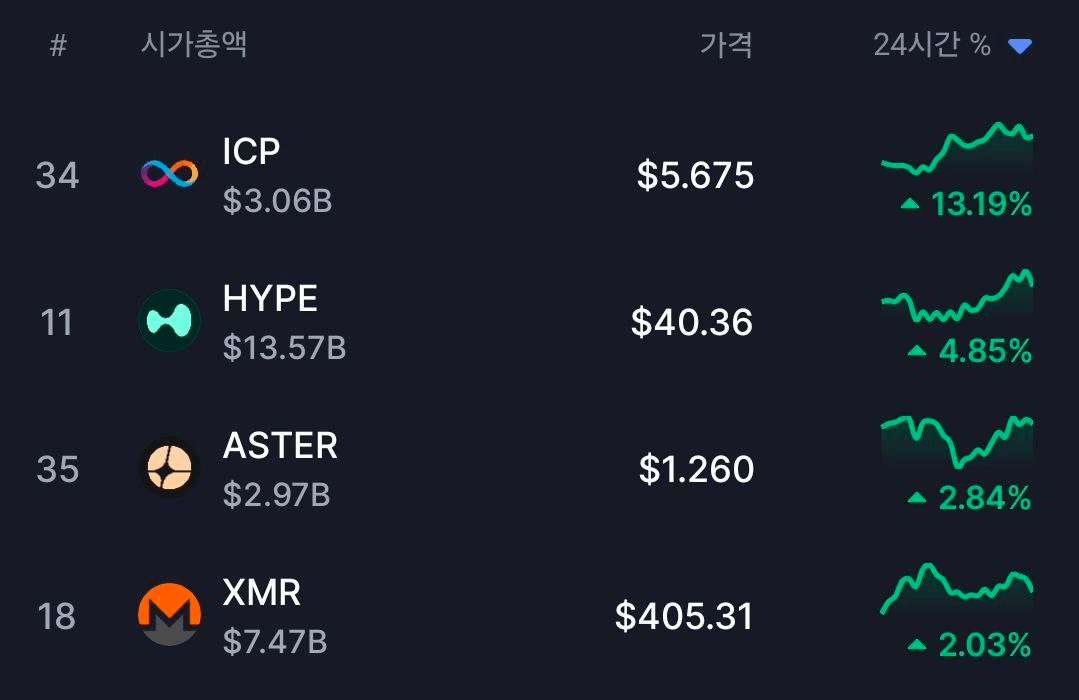Sort by the 24시간 % column header
Screen dimensions: 1079x700
click(x=931, y=45)
